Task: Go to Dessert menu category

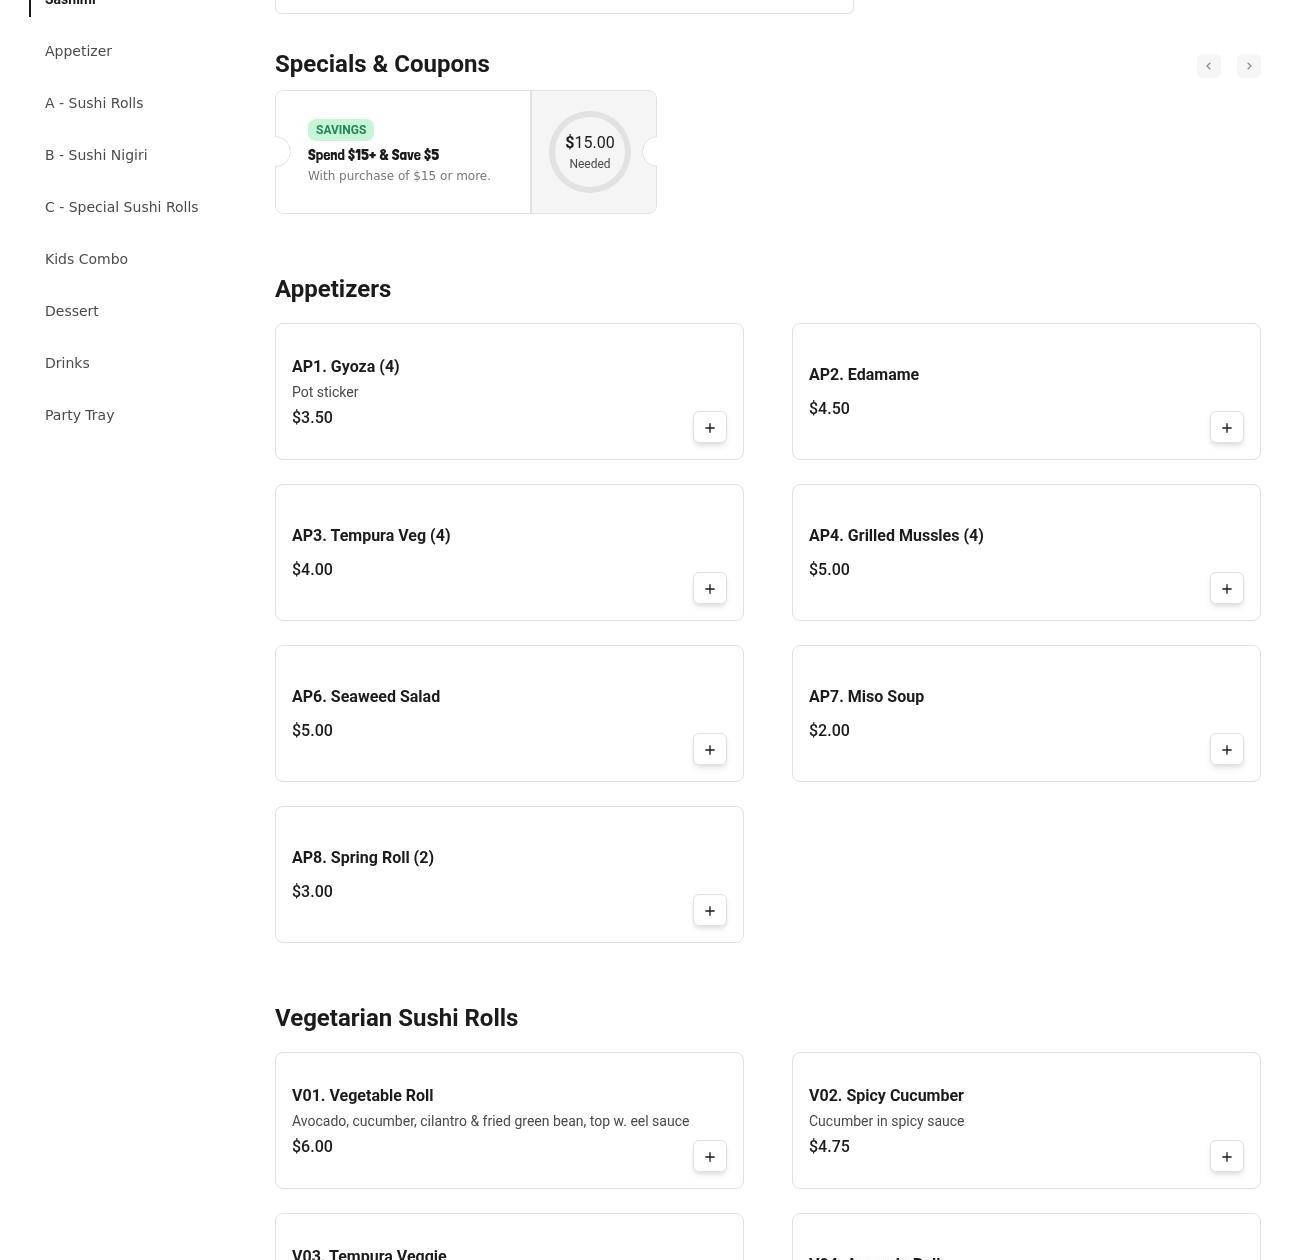Action: [72, 311]
